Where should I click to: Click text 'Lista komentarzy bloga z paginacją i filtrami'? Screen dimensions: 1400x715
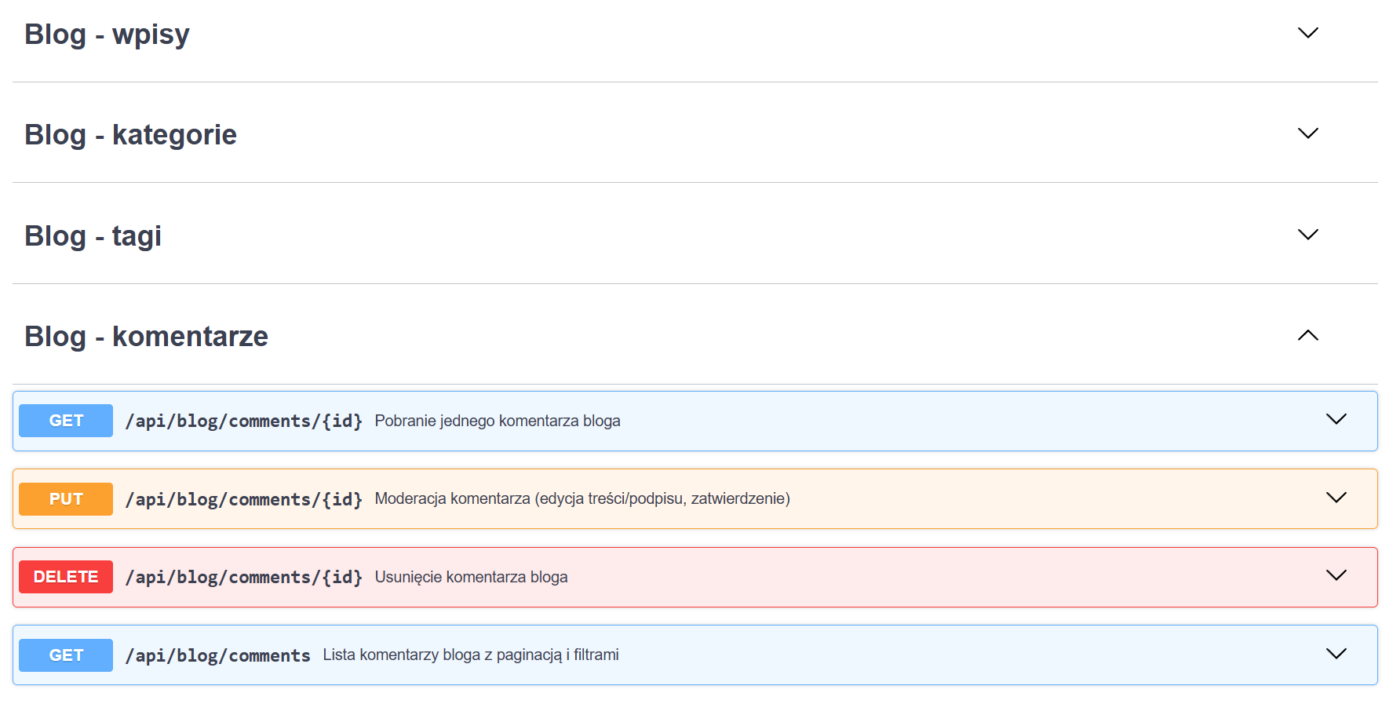[x=471, y=656]
